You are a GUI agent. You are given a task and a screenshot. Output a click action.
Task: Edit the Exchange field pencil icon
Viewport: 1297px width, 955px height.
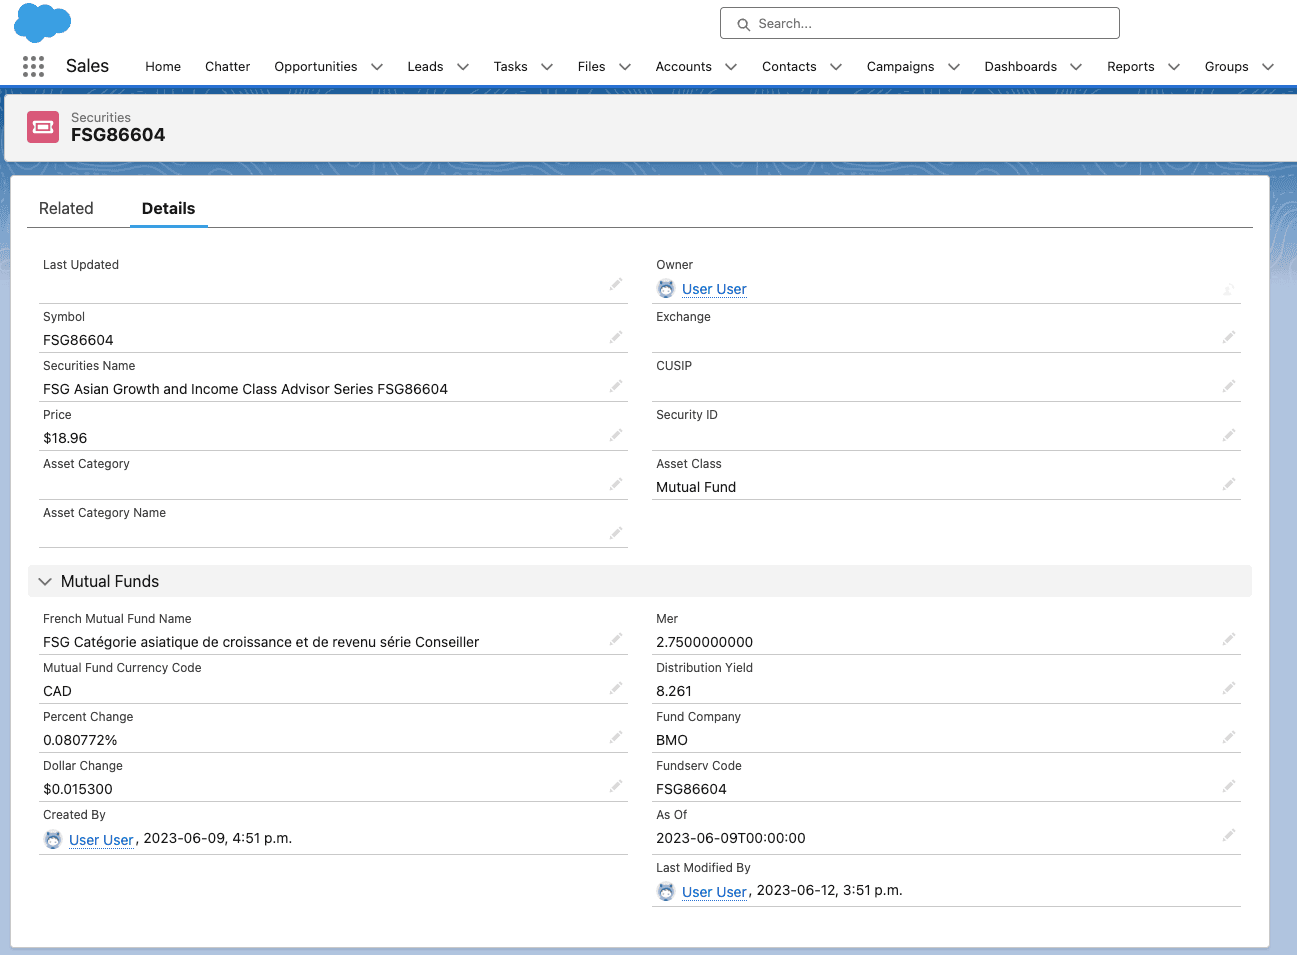coord(1229,337)
